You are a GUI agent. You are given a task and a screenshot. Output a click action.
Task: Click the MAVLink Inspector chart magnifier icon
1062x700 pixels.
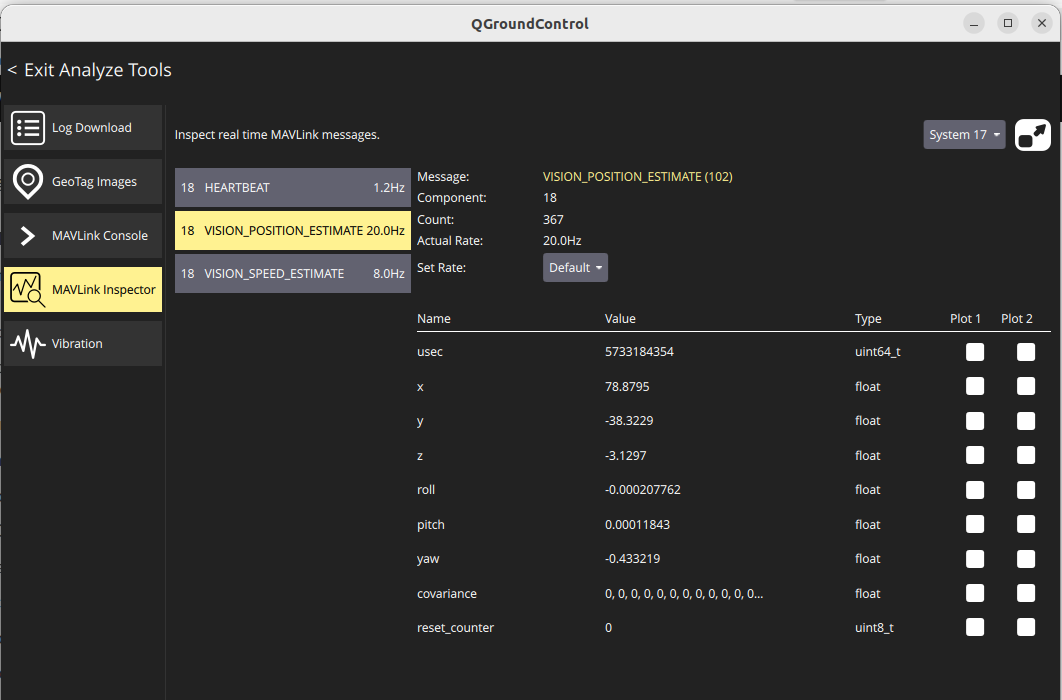click(28, 290)
